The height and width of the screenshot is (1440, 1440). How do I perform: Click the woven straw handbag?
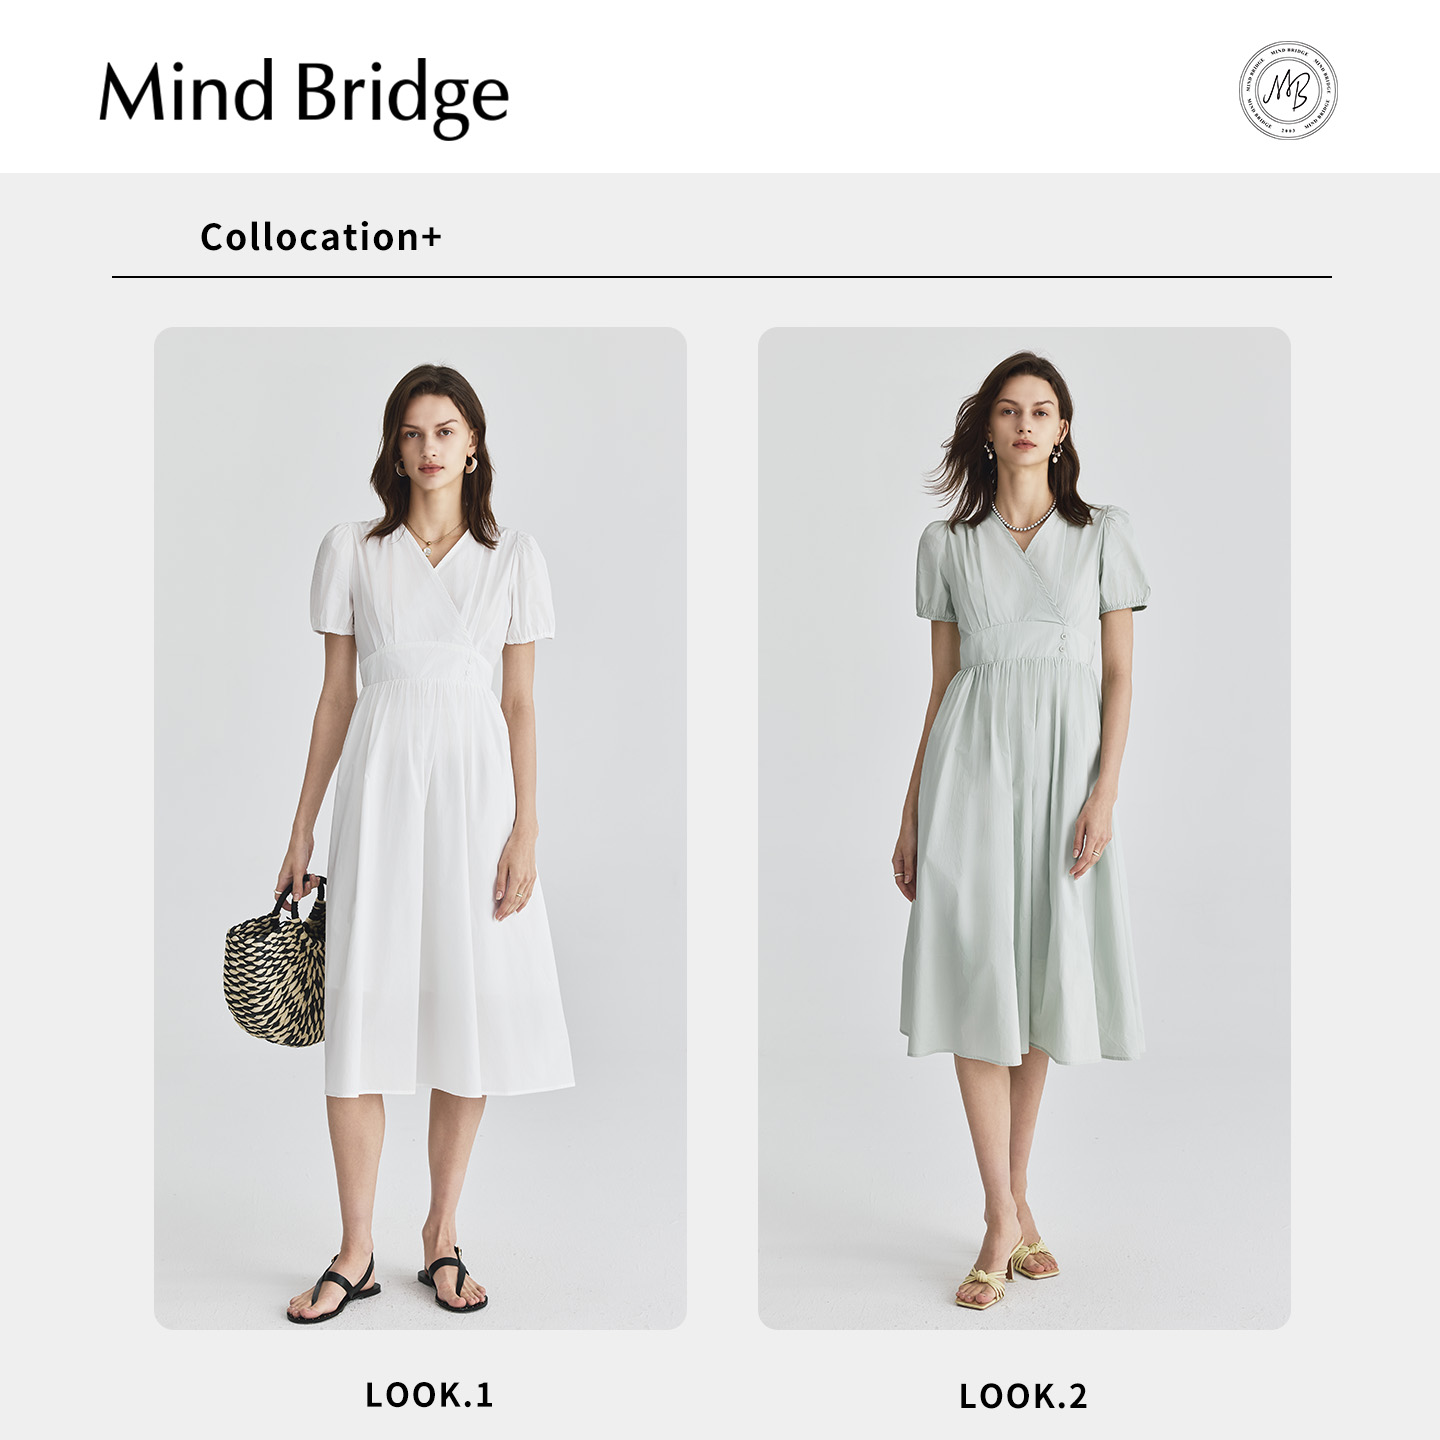[275, 965]
